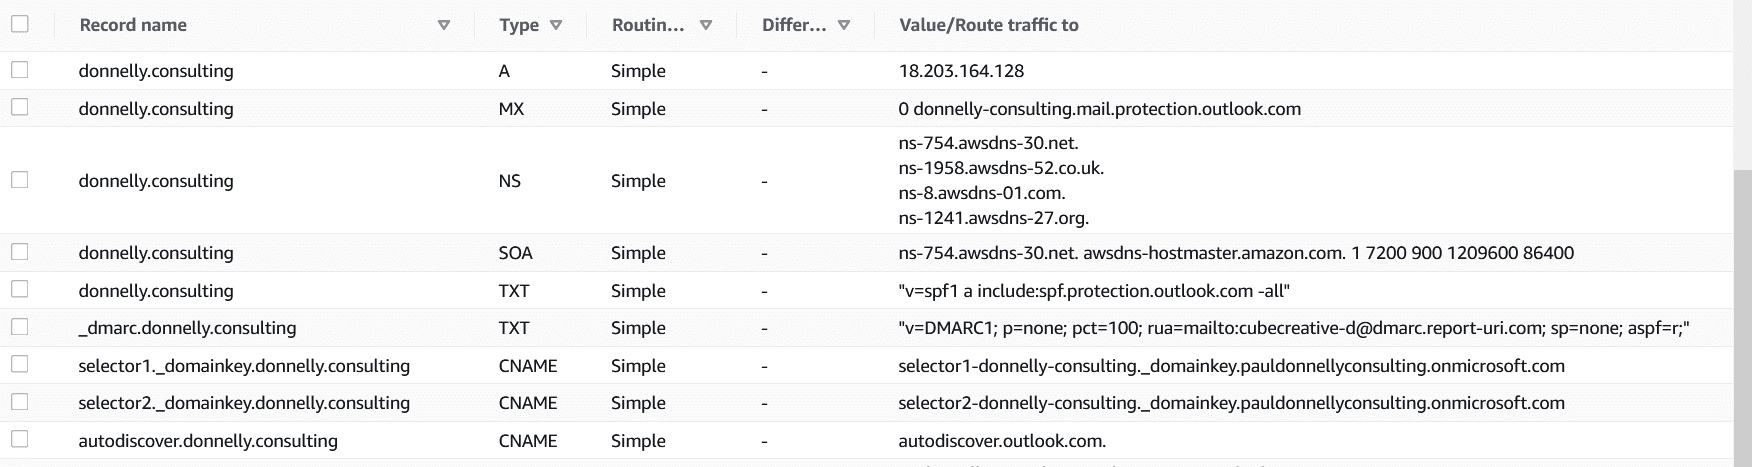Click the Record name column header
Viewport: 1752px width, 467px height.
(133, 25)
